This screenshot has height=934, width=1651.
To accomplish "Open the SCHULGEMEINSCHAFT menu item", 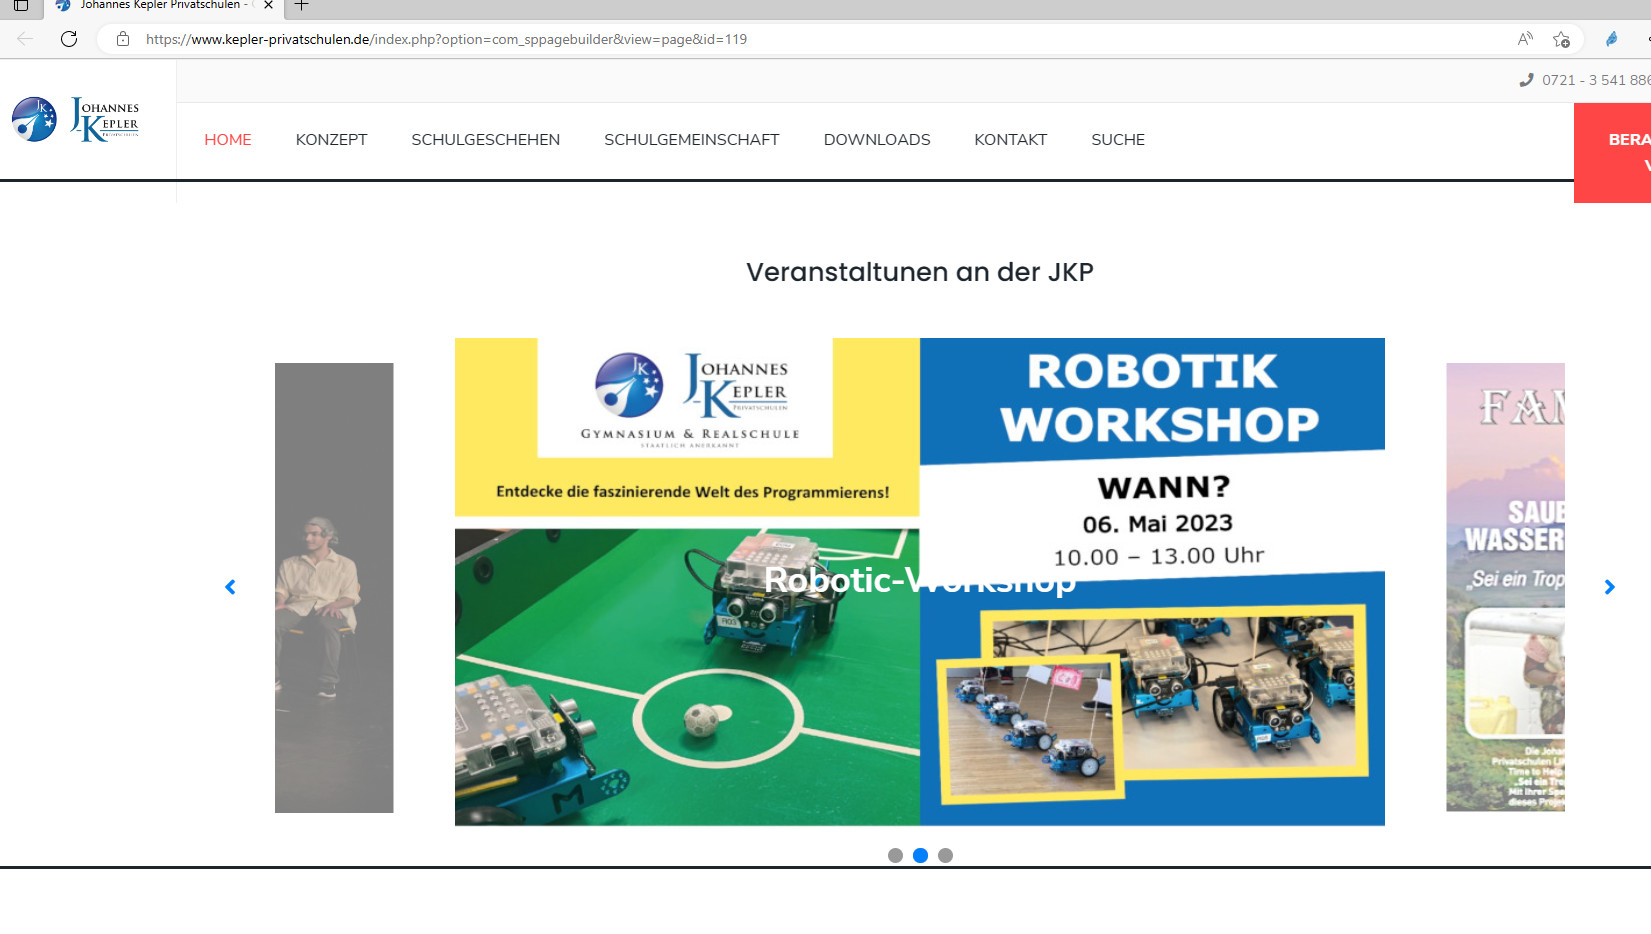I will coord(691,140).
